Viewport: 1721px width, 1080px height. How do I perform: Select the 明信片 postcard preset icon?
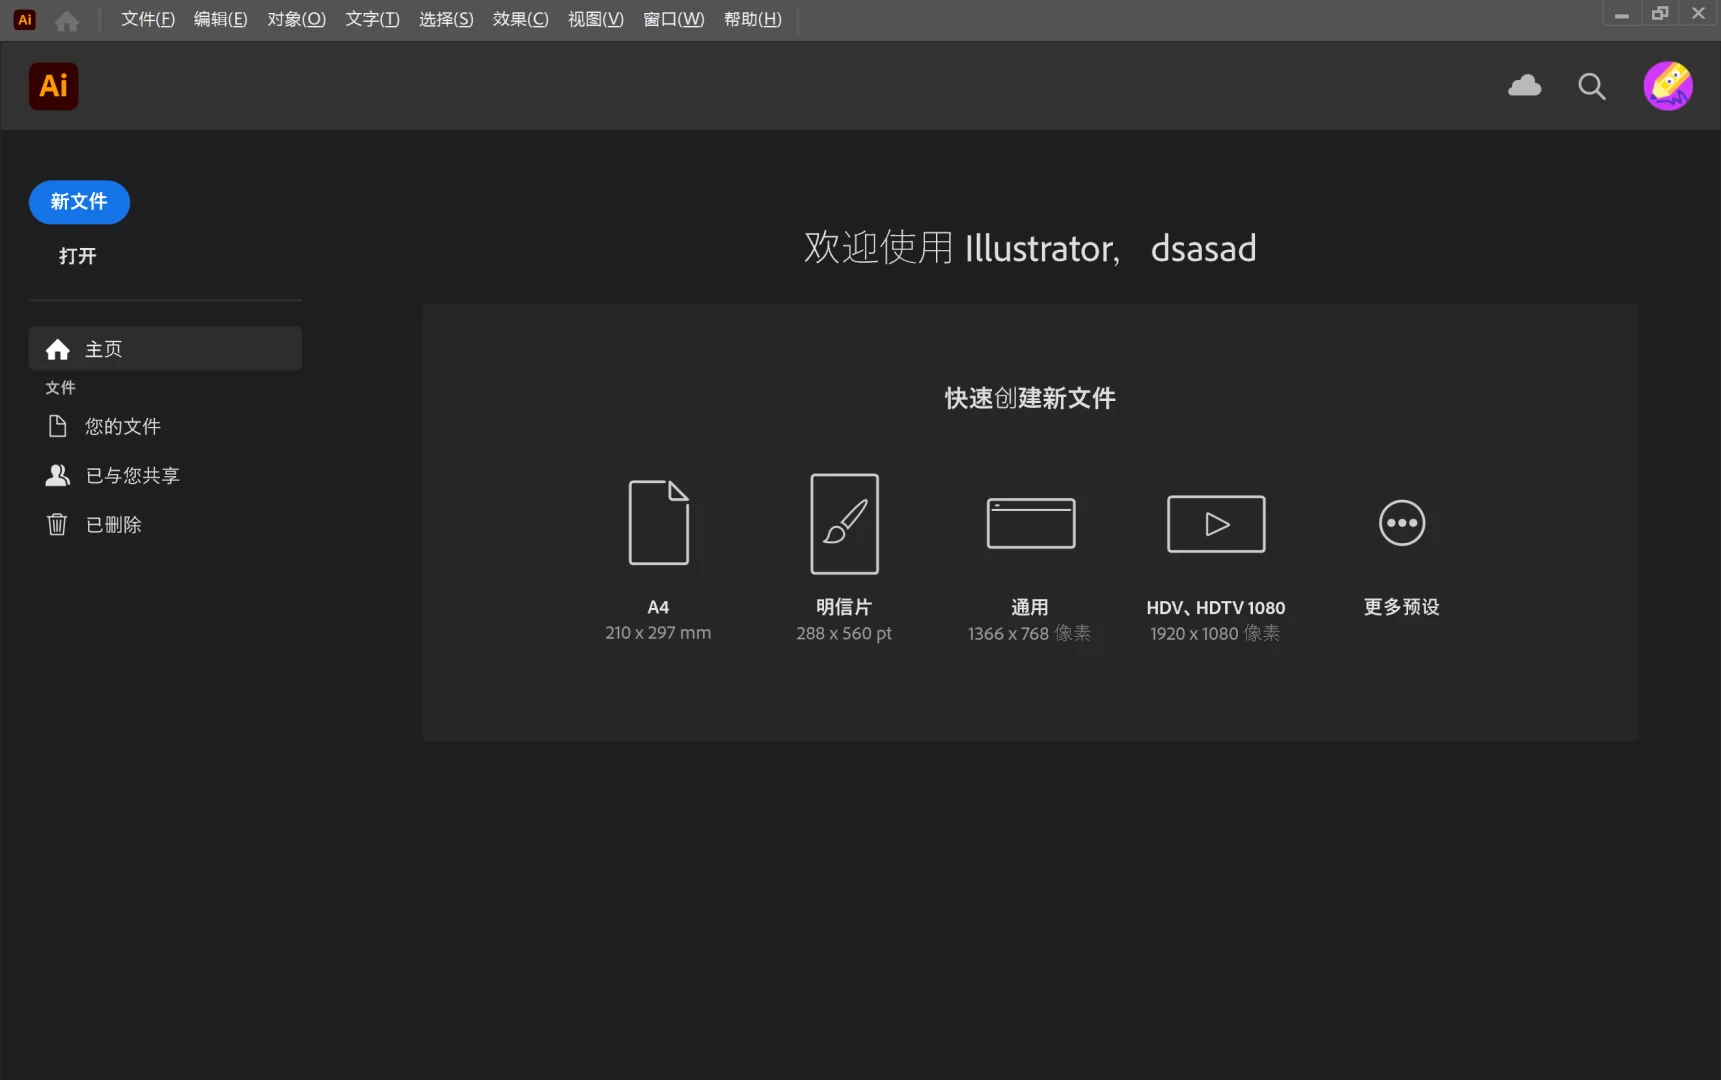[x=843, y=522]
